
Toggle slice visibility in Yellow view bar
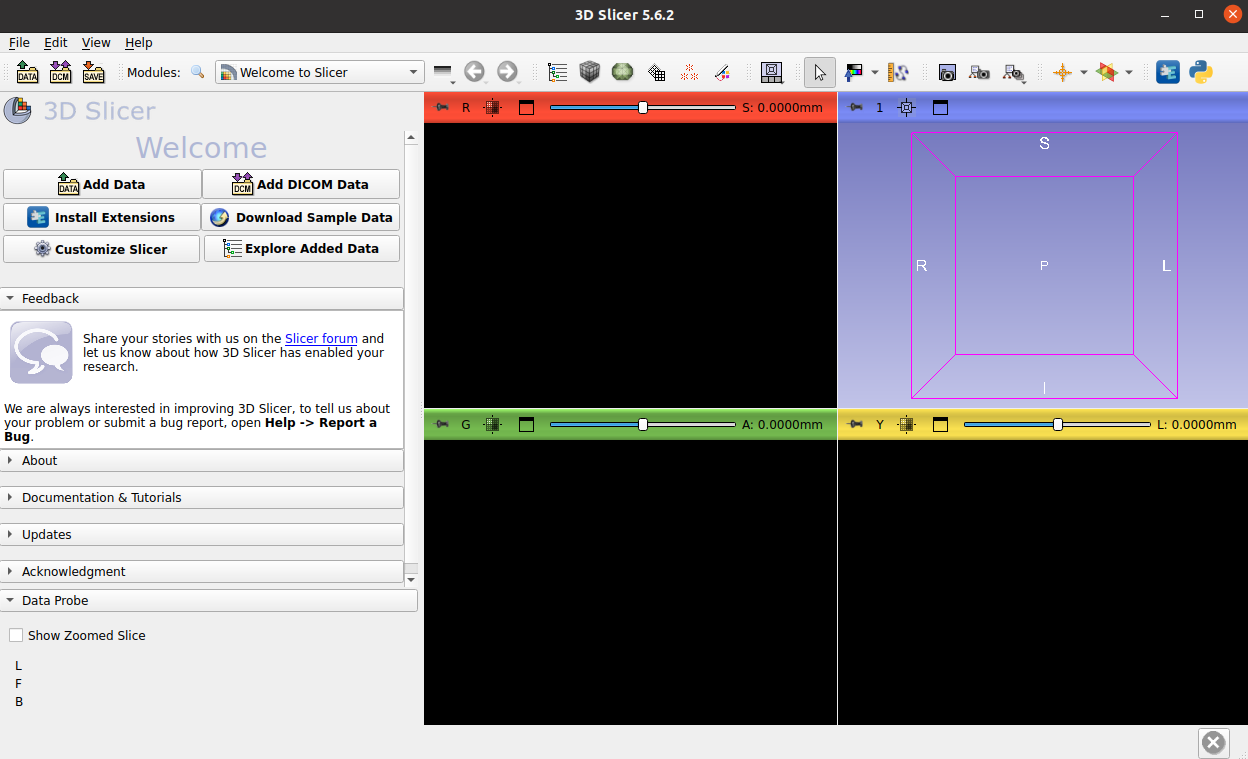click(906, 424)
